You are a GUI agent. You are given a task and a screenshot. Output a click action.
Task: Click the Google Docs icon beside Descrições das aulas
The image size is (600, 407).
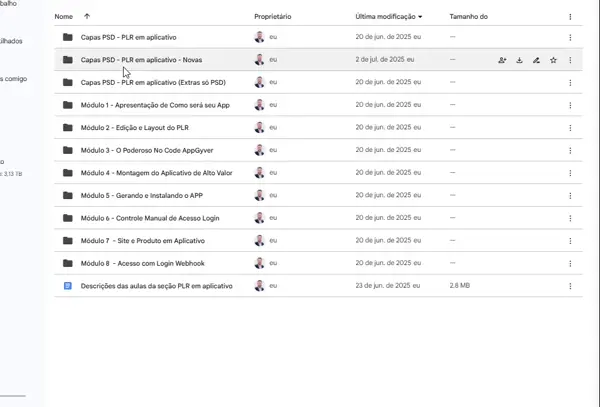pyautogui.click(x=68, y=286)
